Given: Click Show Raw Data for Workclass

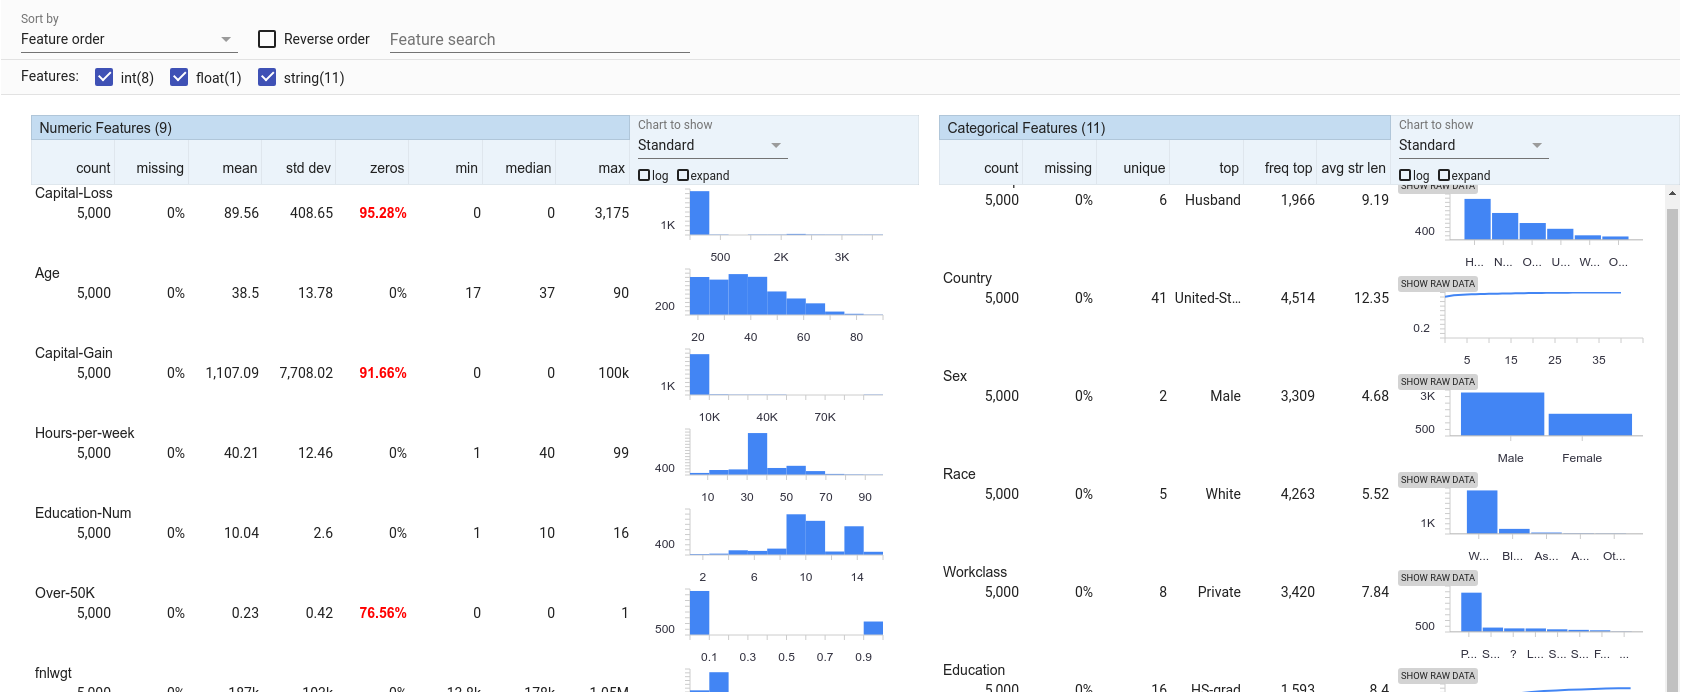Looking at the screenshot, I should point(1438,578).
